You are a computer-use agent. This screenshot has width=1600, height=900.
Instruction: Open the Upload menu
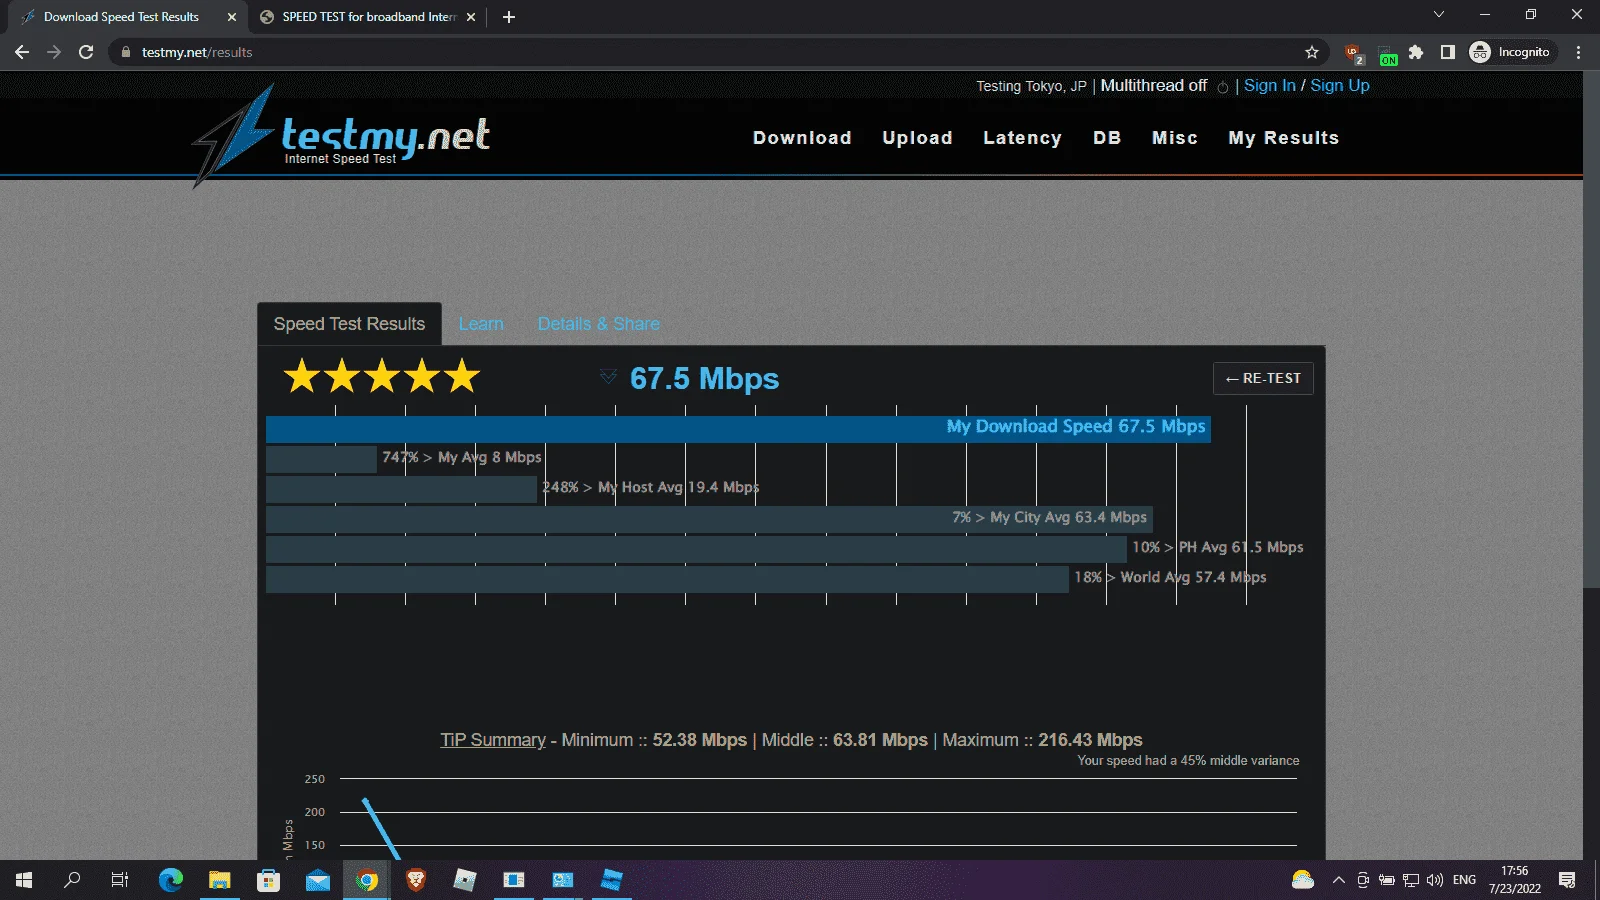click(x=917, y=138)
